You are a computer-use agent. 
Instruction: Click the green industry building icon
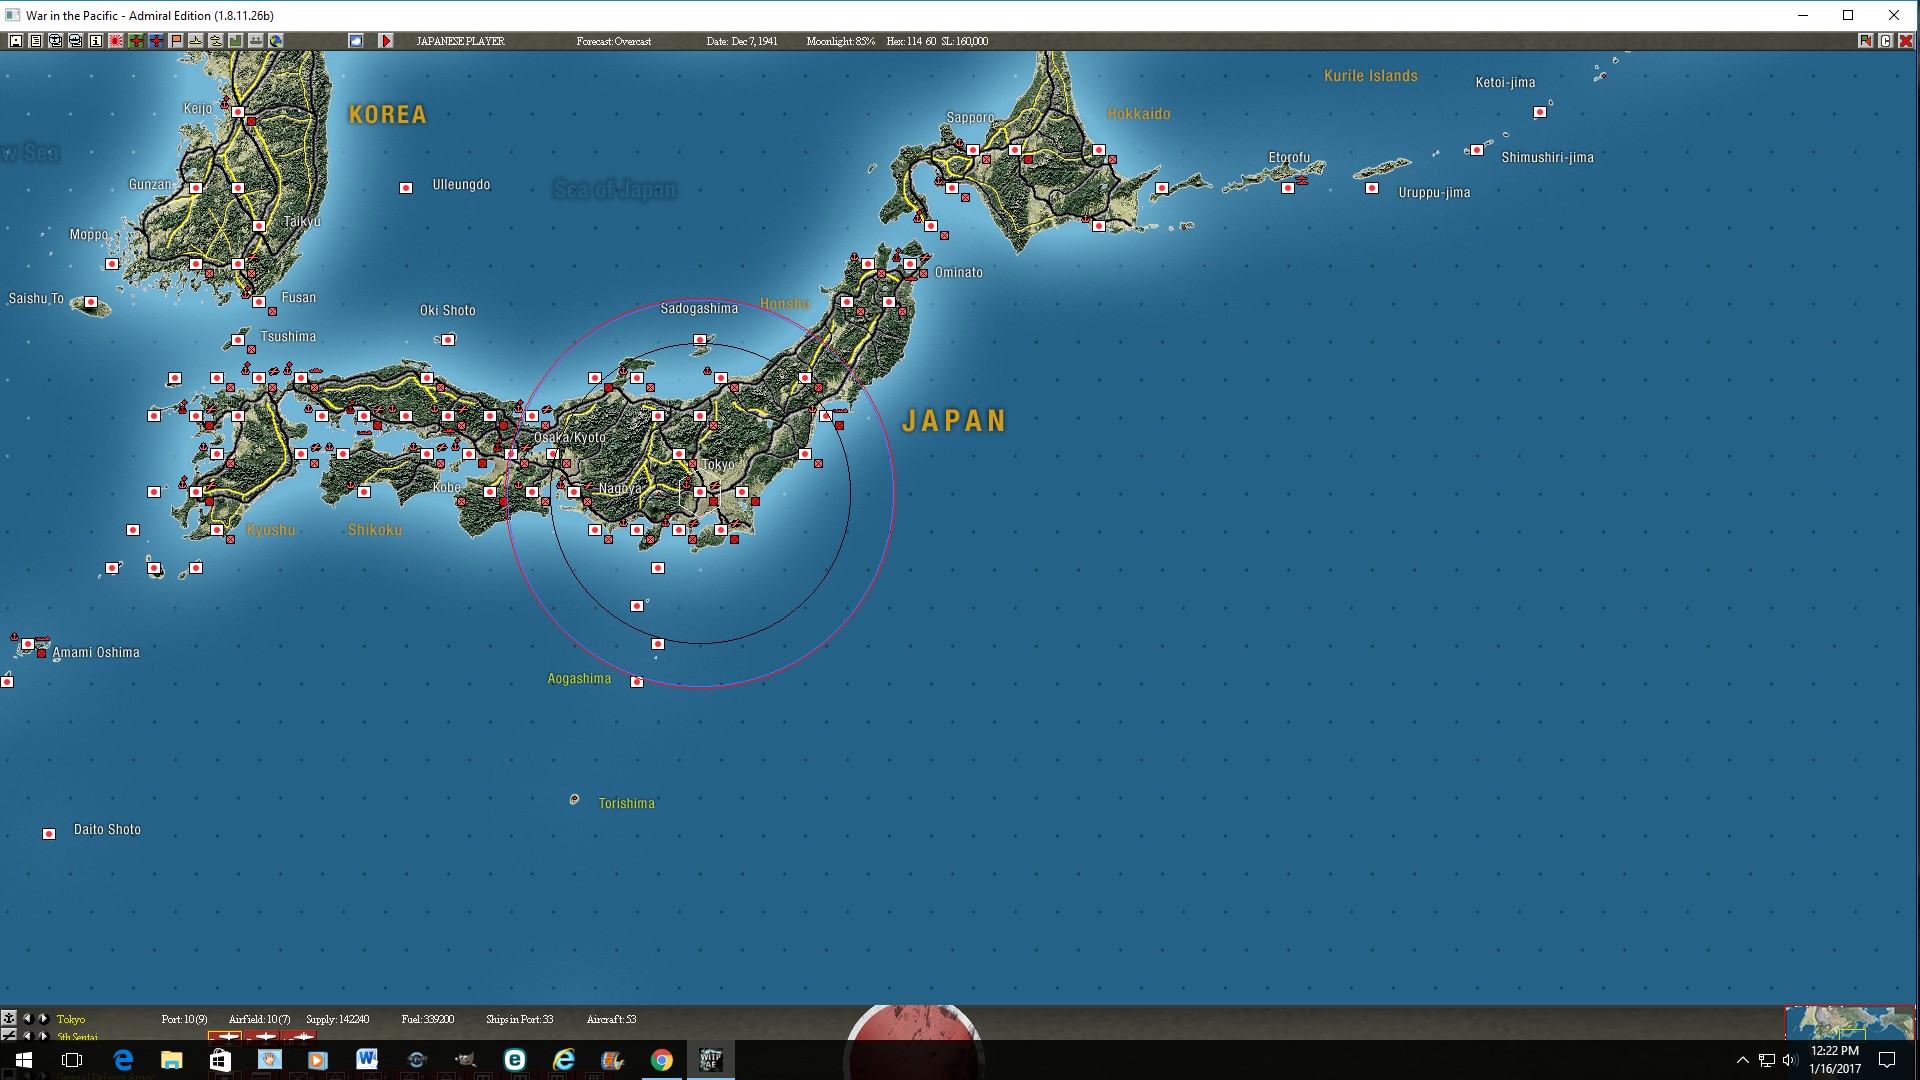point(235,41)
